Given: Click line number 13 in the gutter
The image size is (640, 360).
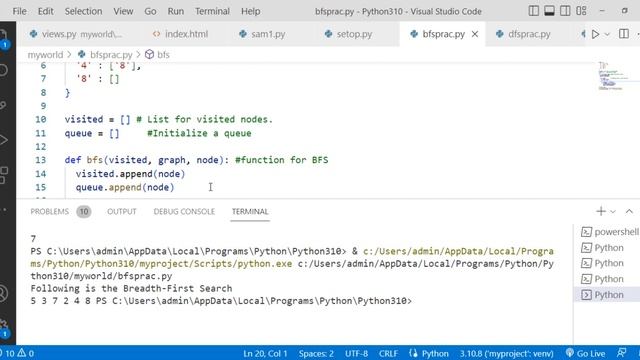Looking at the screenshot, I should click(x=40, y=160).
